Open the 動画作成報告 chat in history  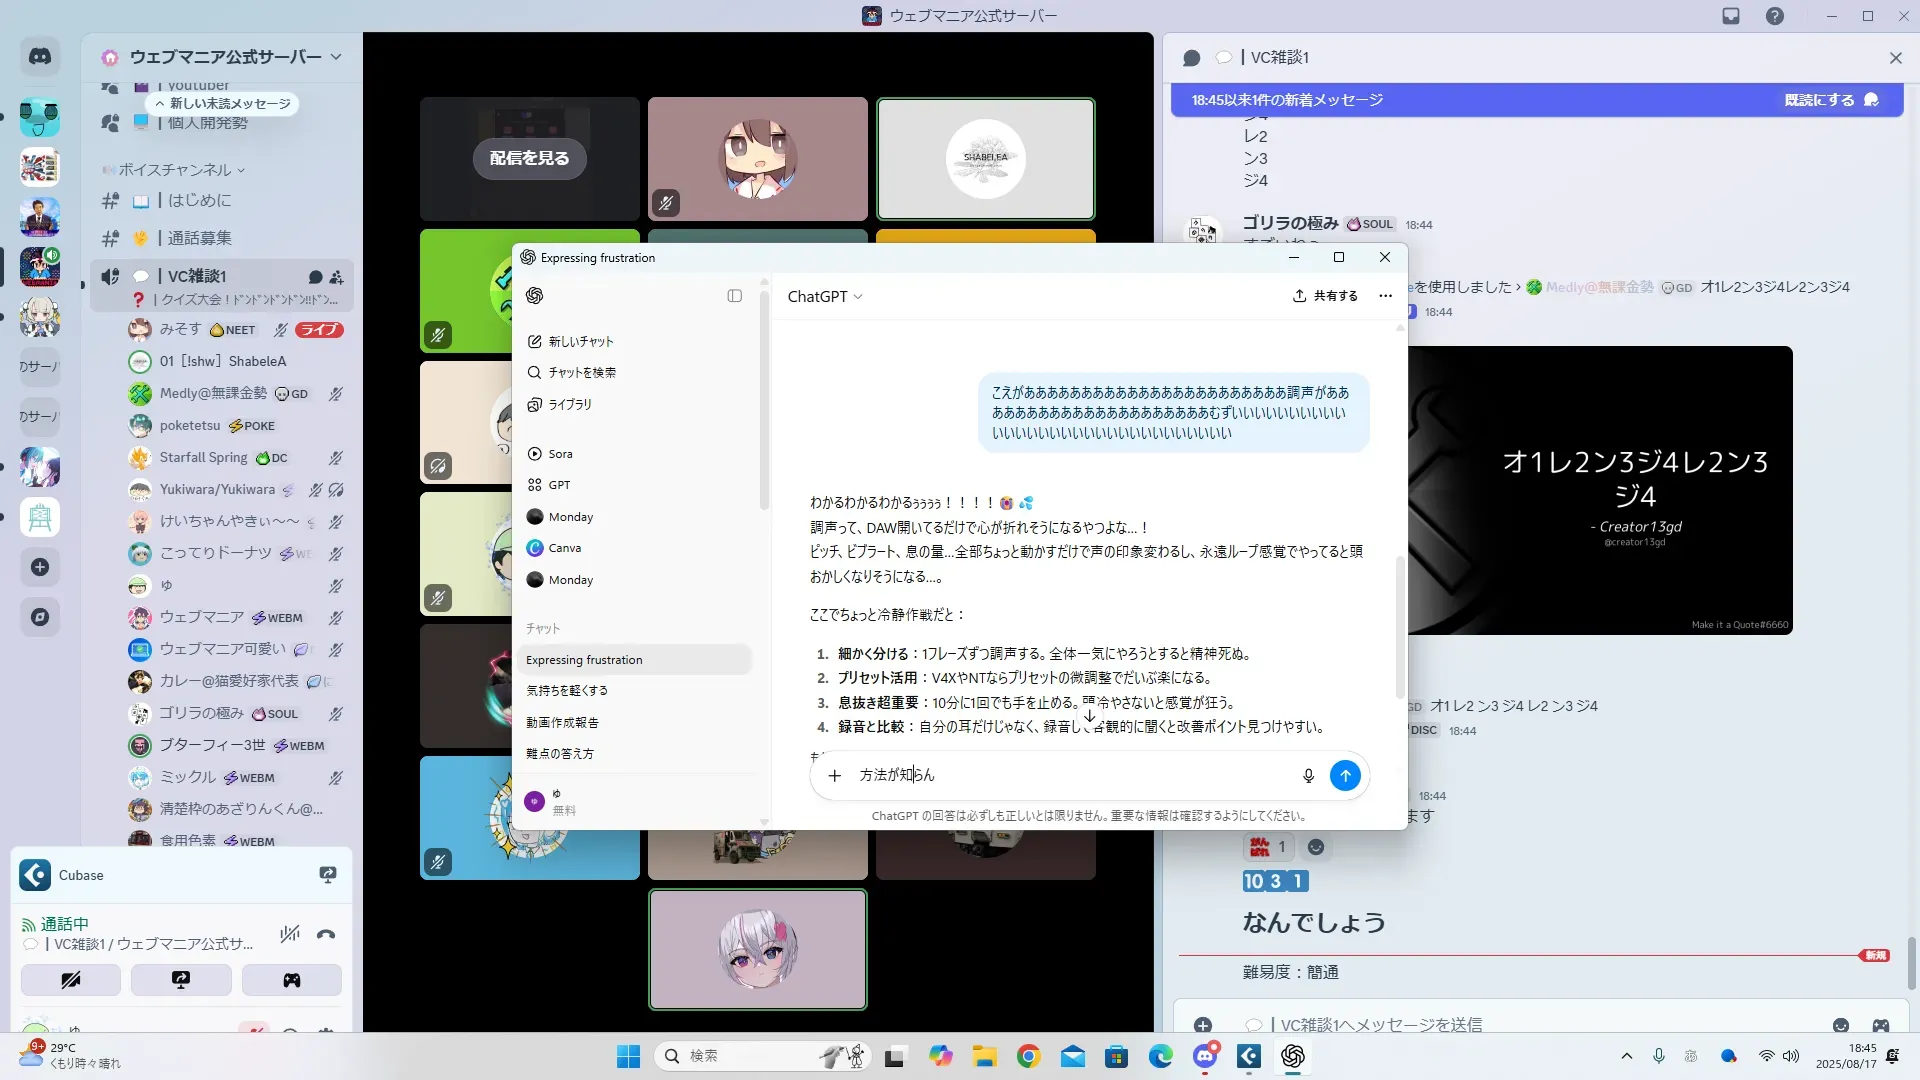(562, 722)
